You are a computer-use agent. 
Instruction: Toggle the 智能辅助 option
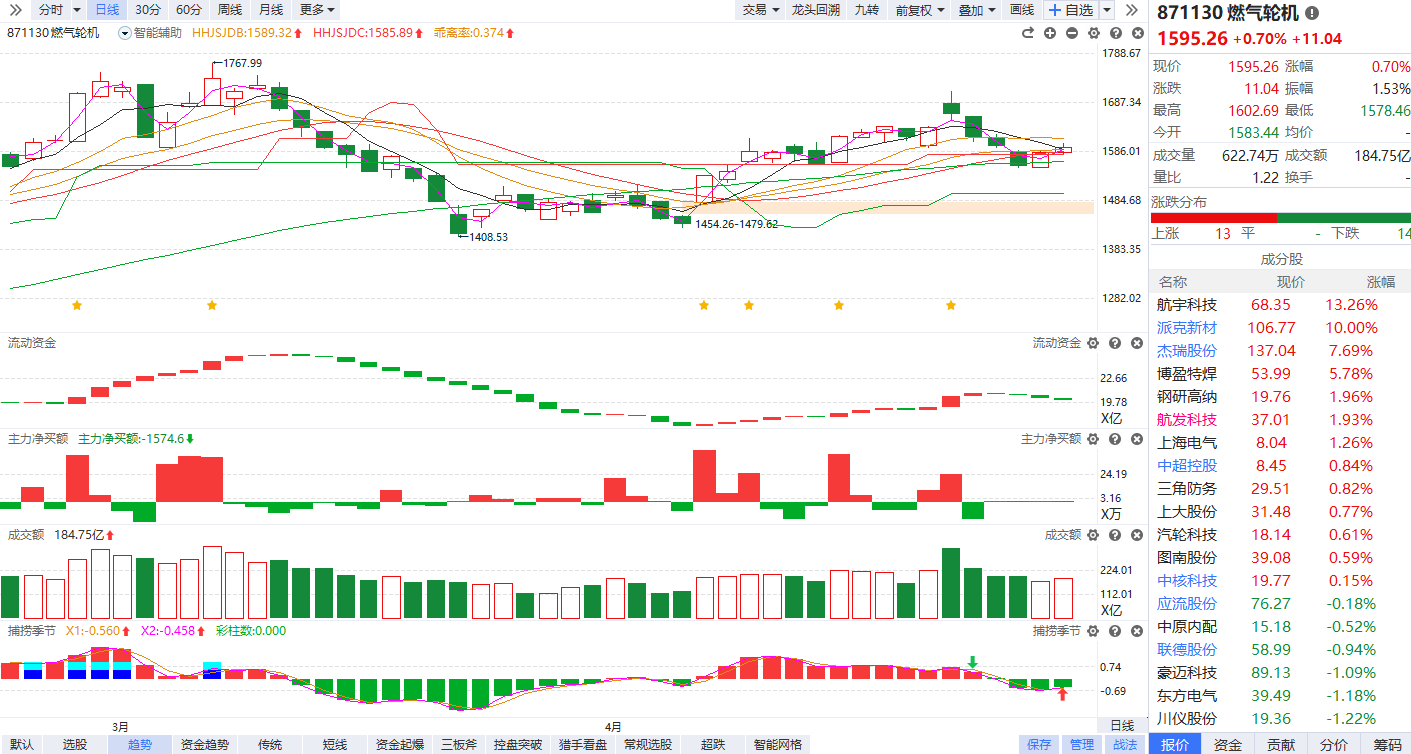click(x=150, y=33)
